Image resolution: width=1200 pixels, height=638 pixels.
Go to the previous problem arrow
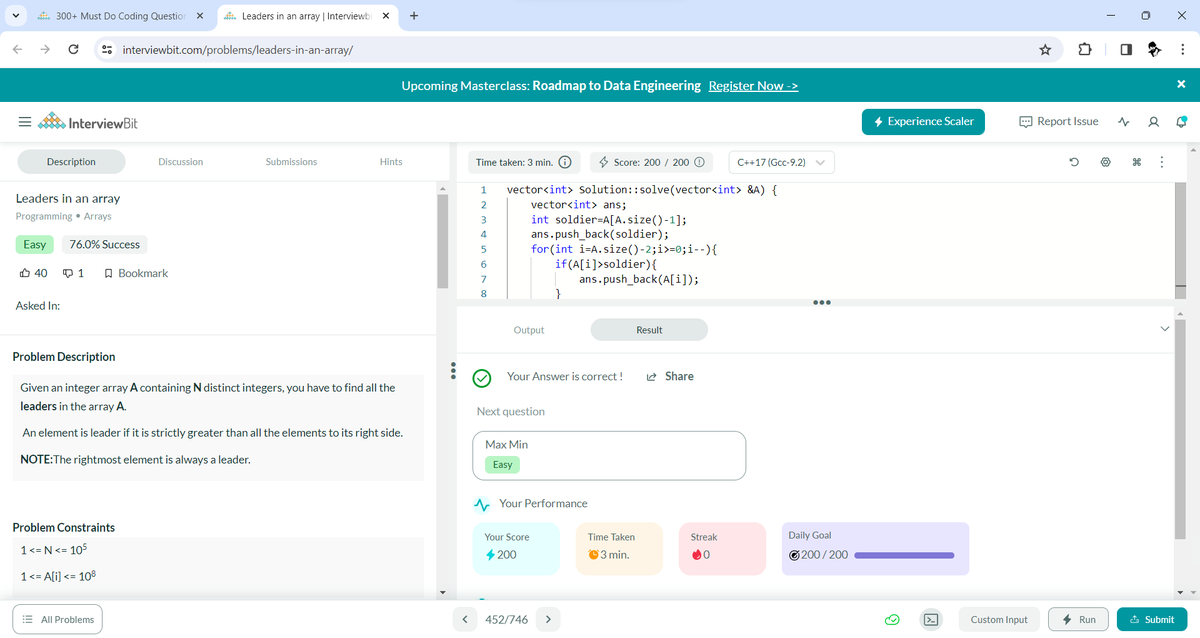pyautogui.click(x=465, y=620)
